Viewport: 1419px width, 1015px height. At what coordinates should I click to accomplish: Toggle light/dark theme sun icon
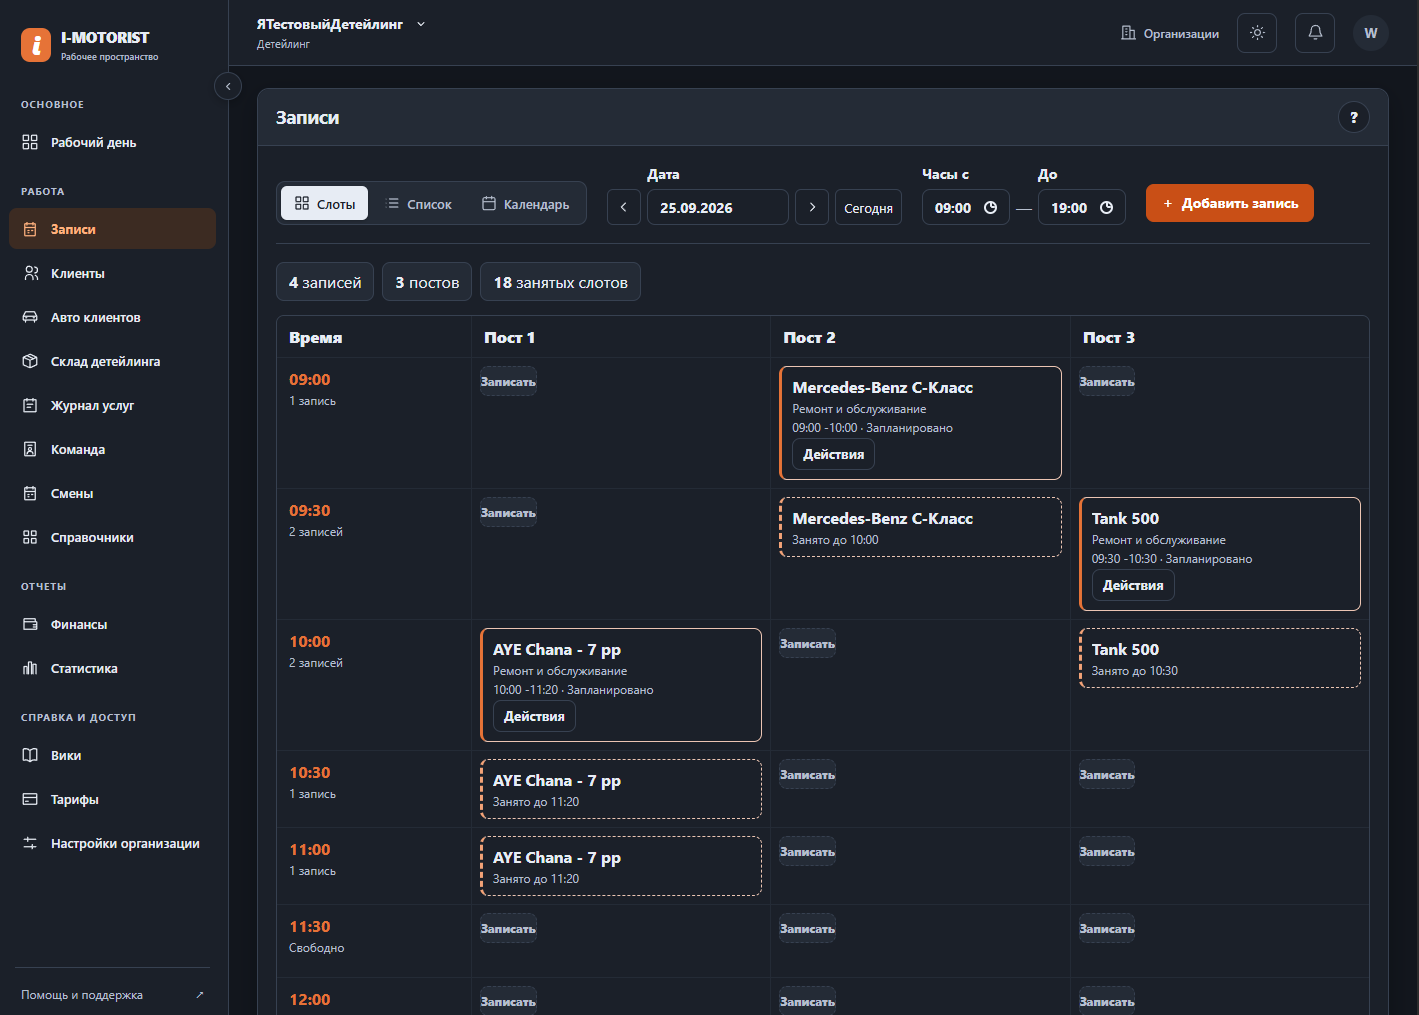(x=1257, y=33)
